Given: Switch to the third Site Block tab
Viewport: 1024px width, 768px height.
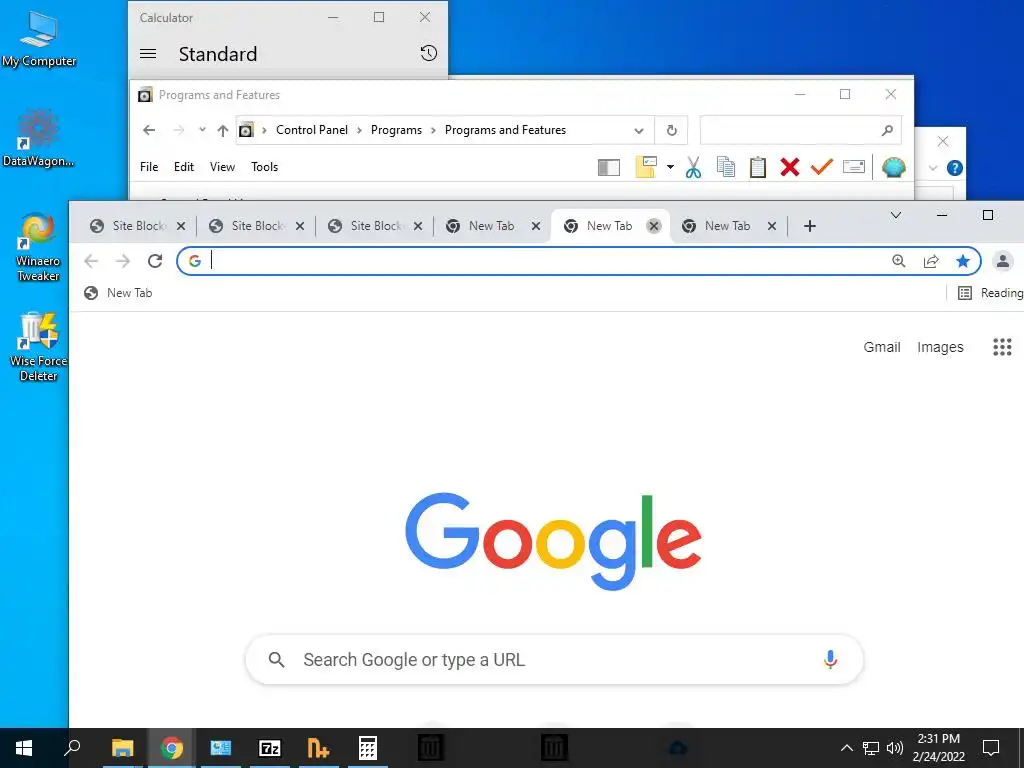Looking at the screenshot, I should coord(376,226).
